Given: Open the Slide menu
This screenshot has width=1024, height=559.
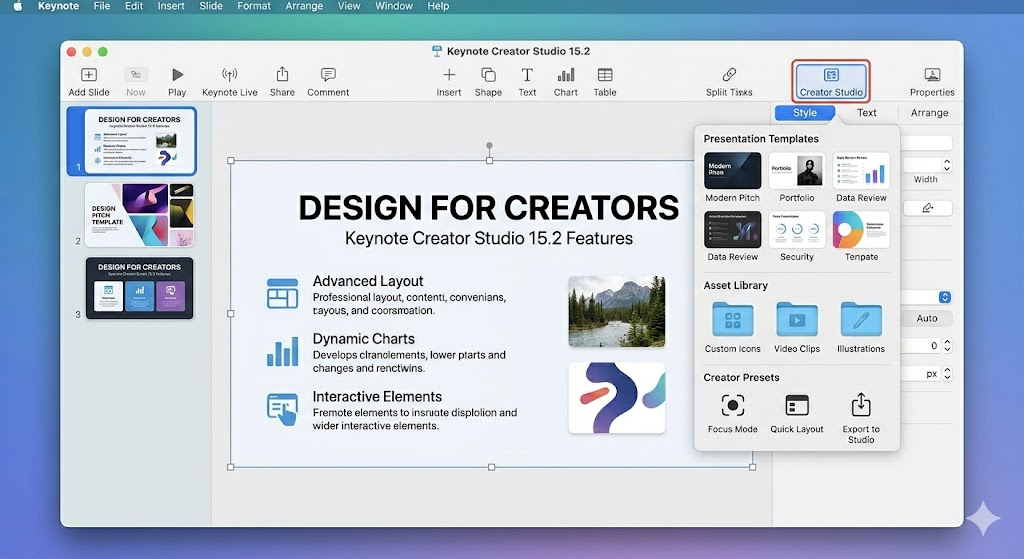Looking at the screenshot, I should [x=211, y=6].
